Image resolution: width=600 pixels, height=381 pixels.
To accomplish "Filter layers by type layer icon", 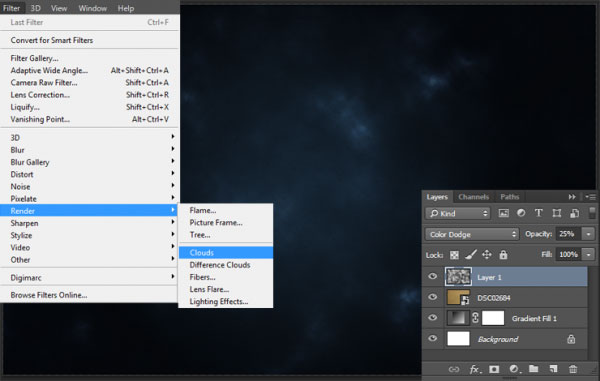I will (x=538, y=213).
